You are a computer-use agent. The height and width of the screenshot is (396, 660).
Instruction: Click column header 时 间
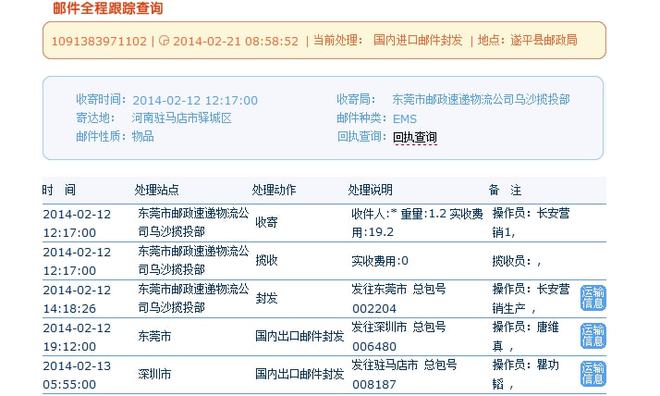(59, 190)
